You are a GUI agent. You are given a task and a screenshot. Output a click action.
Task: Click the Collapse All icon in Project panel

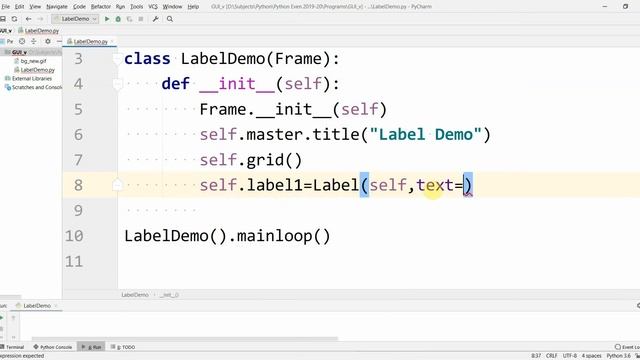[34, 41]
